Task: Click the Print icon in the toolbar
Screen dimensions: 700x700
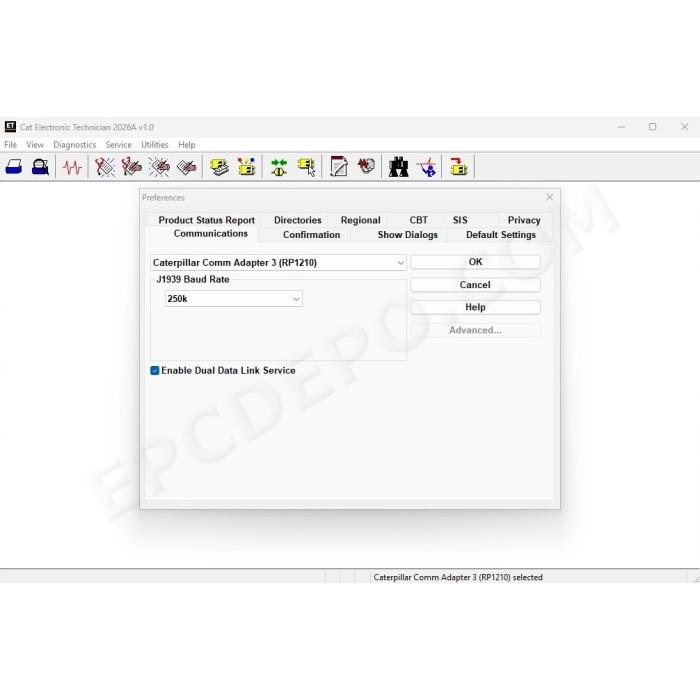Action: [x=14, y=167]
